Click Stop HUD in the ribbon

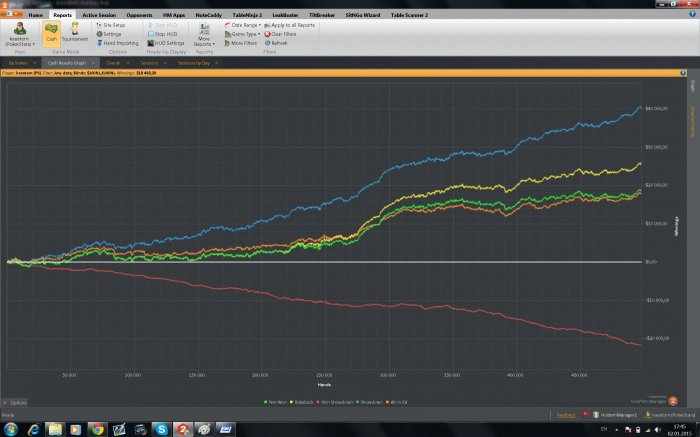(x=162, y=34)
